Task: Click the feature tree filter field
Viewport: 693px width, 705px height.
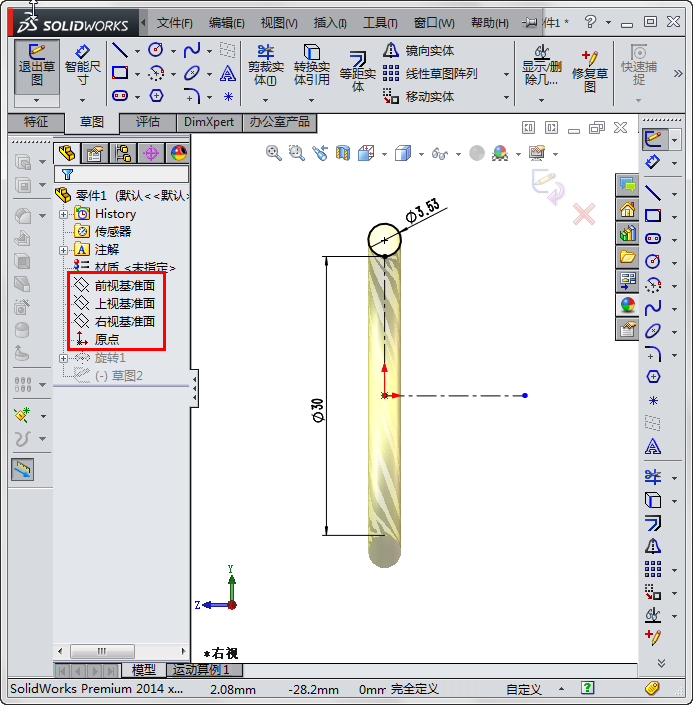Action: [x=125, y=174]
